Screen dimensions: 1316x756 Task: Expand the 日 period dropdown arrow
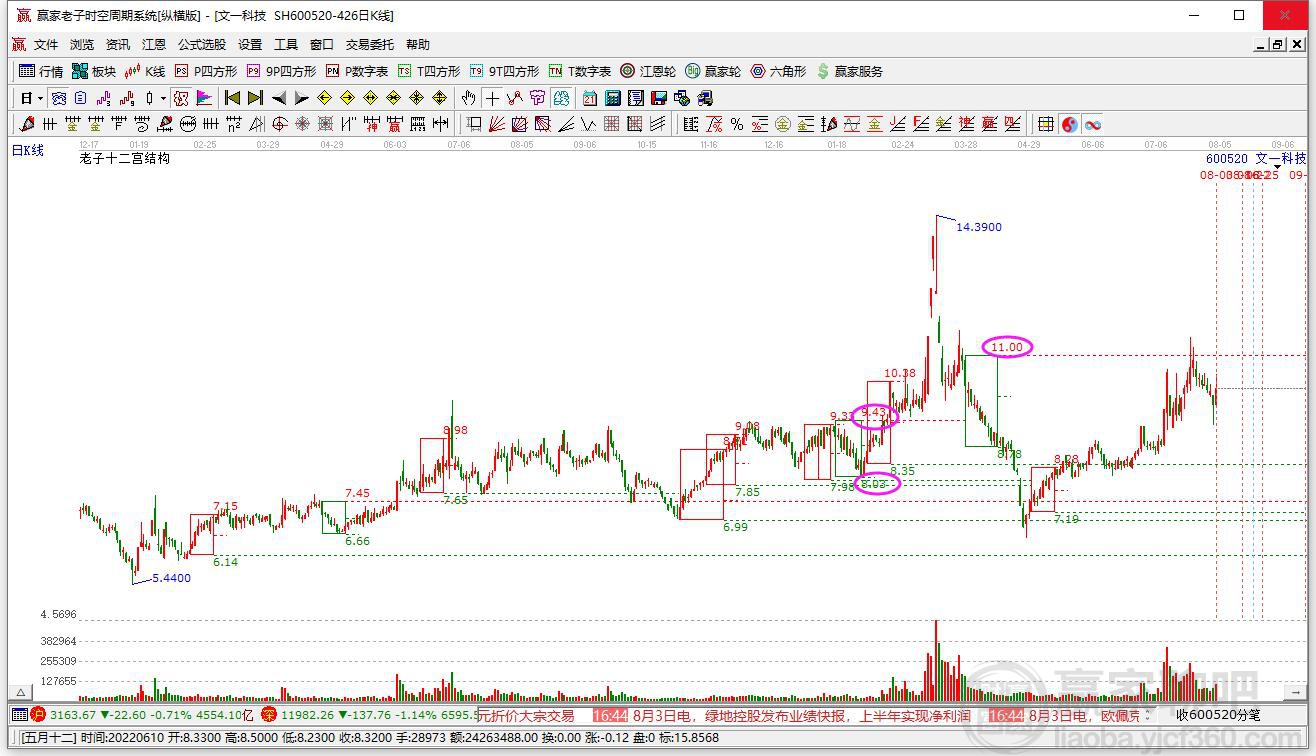40,98
